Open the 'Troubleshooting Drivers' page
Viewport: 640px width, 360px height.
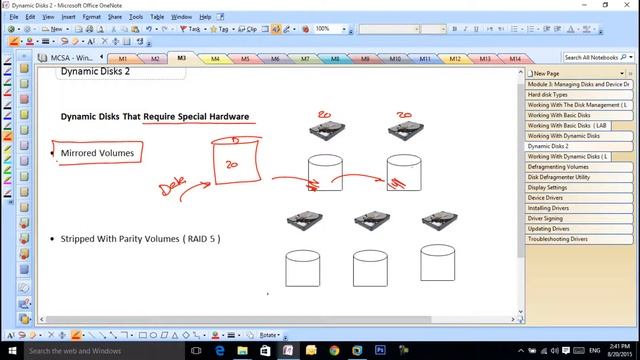(579, 239)
